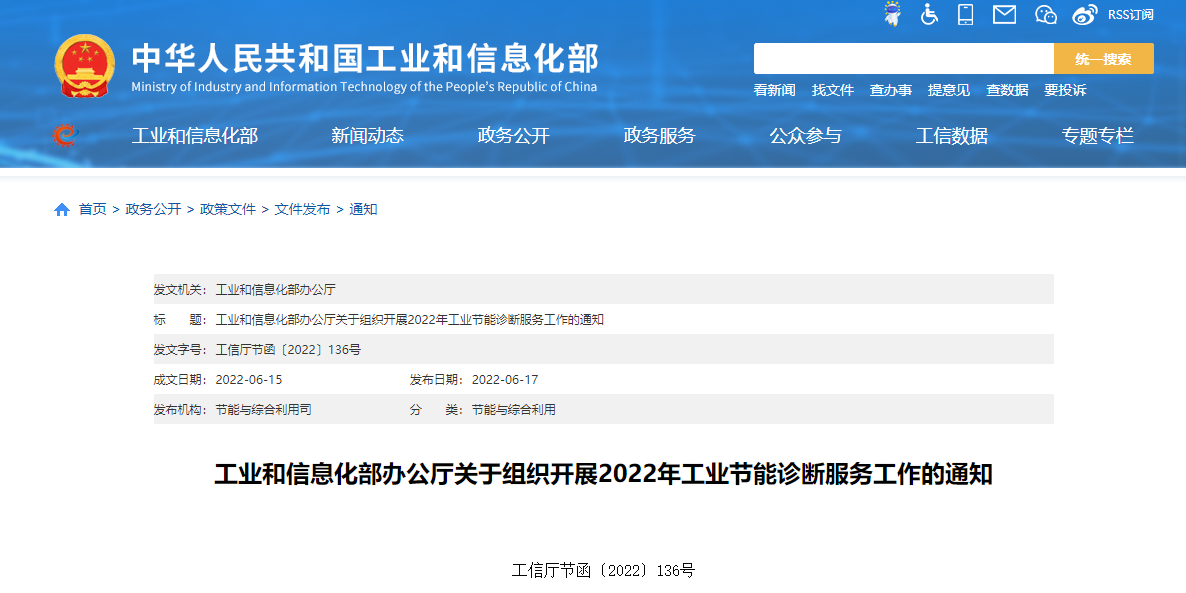This screenshot has width=1186, height=593.
Task: Open the 新闻动态 navigation menu
Action: 367,136
